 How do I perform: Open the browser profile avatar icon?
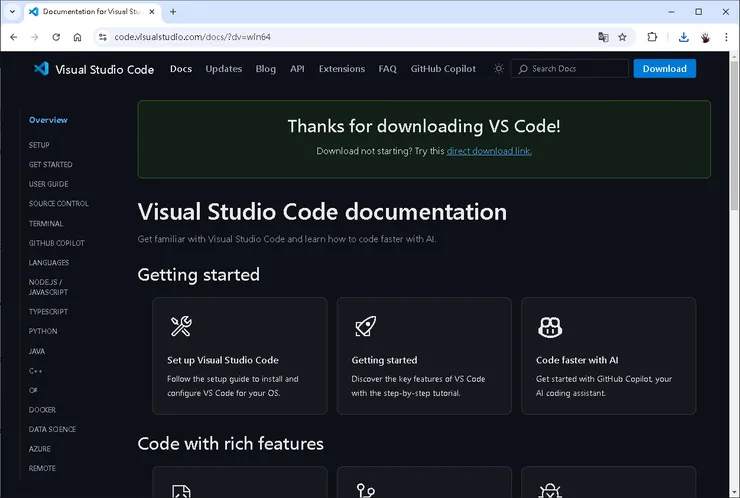(x=705, y=37)
